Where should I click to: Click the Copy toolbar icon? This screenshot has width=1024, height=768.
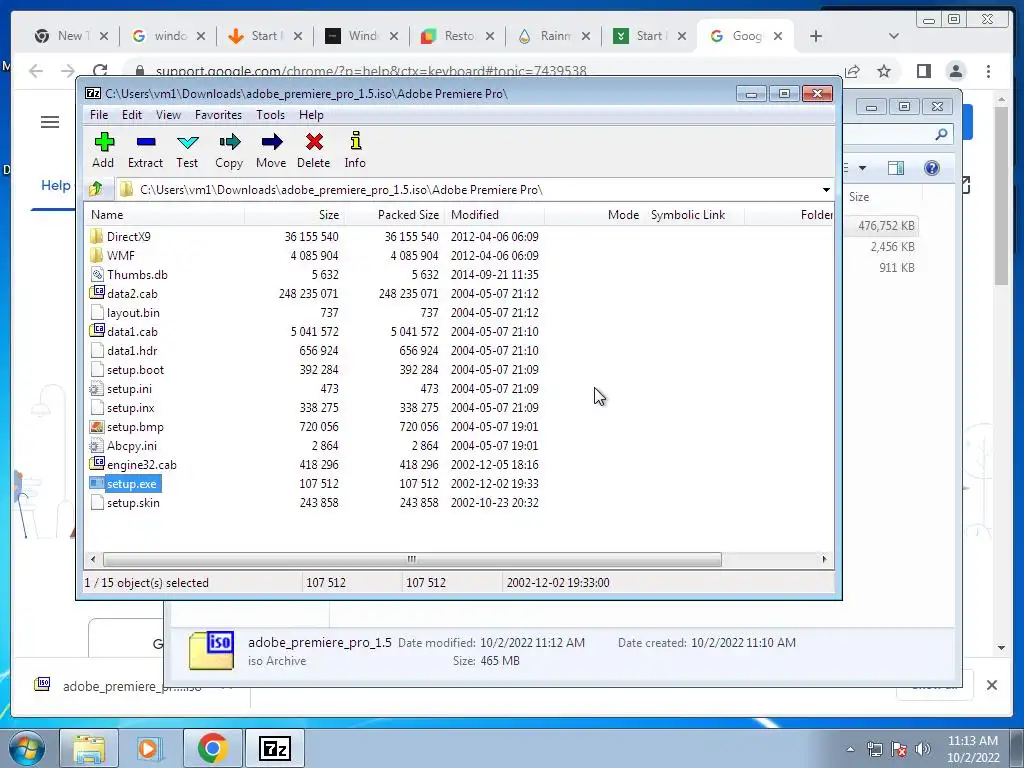coord(229,150)
